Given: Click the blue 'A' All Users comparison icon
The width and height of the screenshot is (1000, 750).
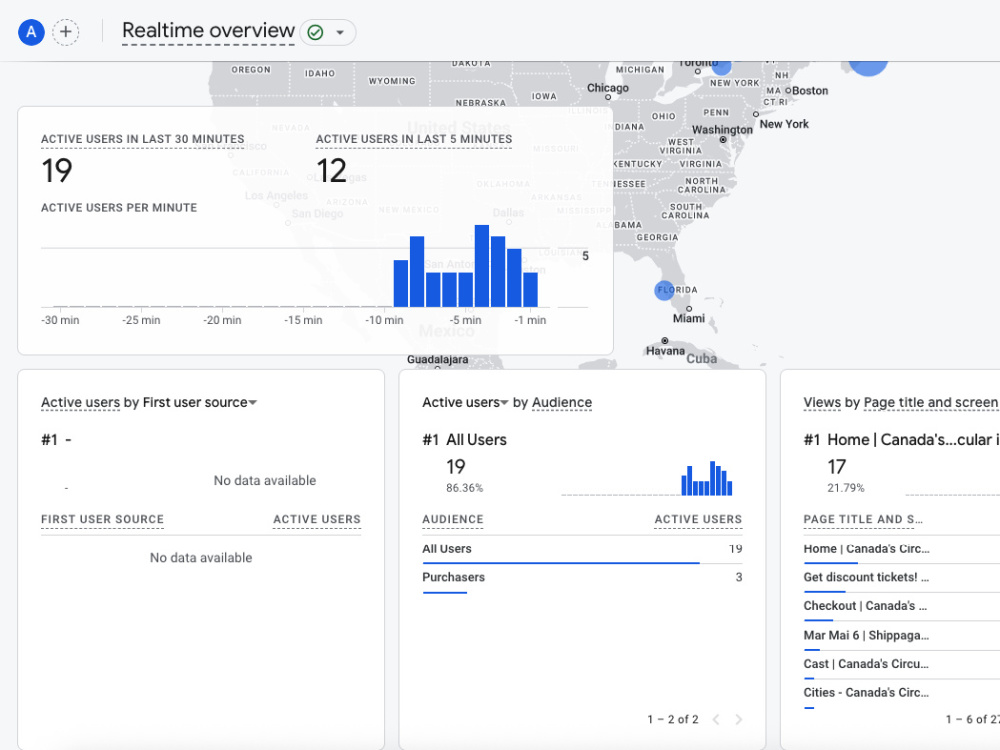Looking at the screenshot, I should 31,32.
